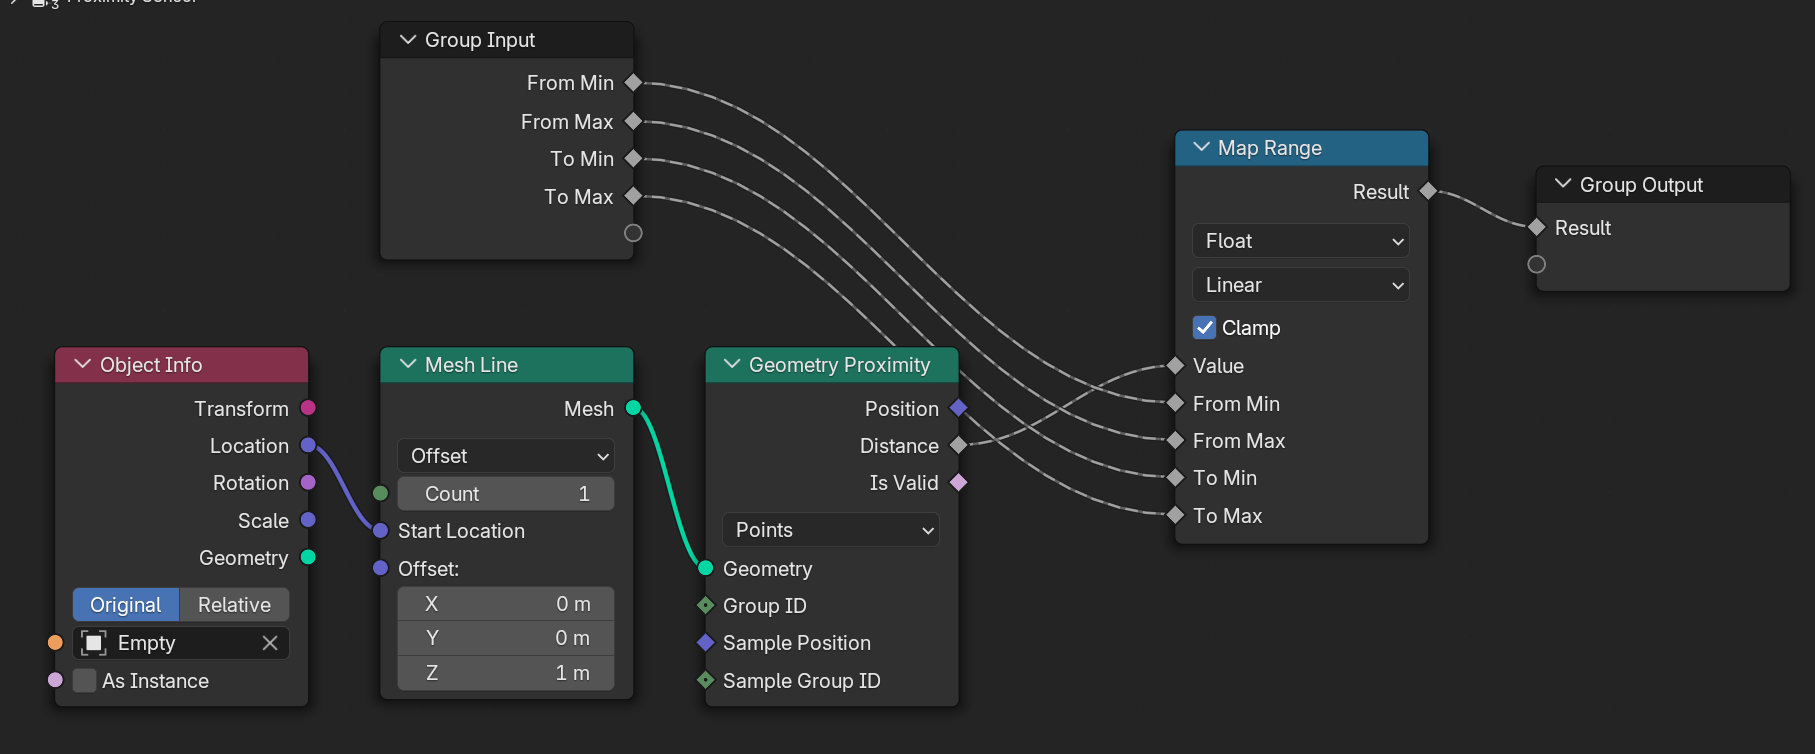Image resolution: width=1815 pixels, height=754 pixels.
Task: Open the Points target element dropdown
Action: tap(831, 530)
